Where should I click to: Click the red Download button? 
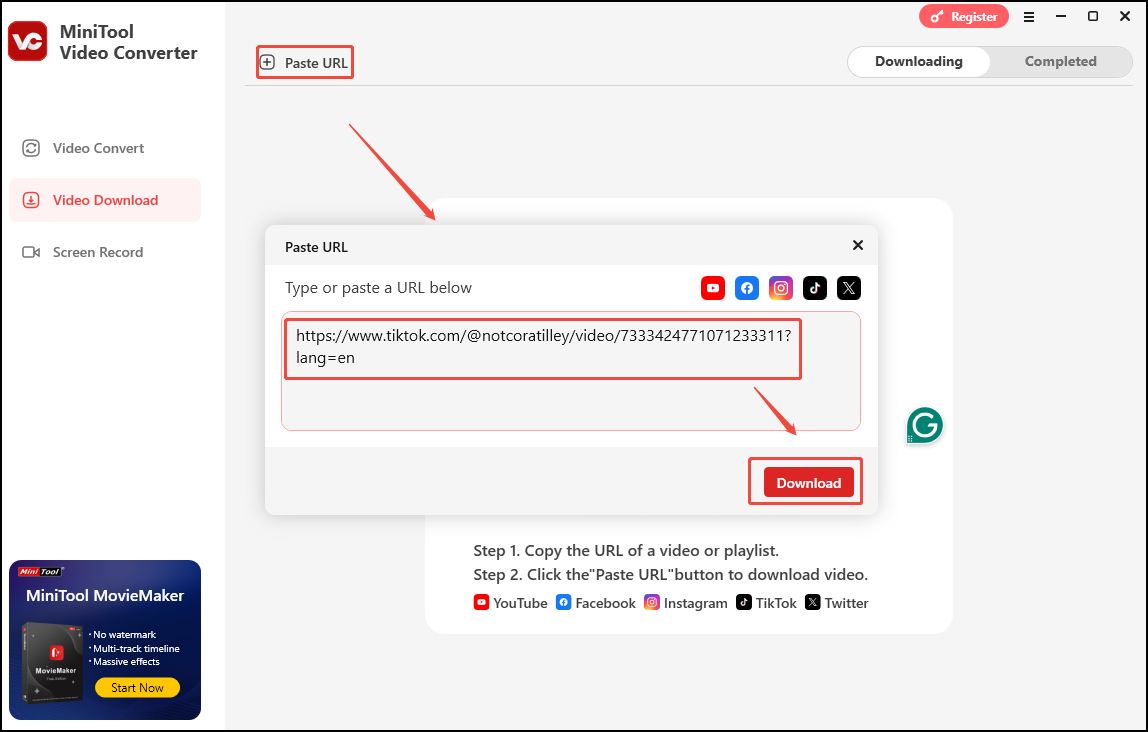click(x=808, y=482)
